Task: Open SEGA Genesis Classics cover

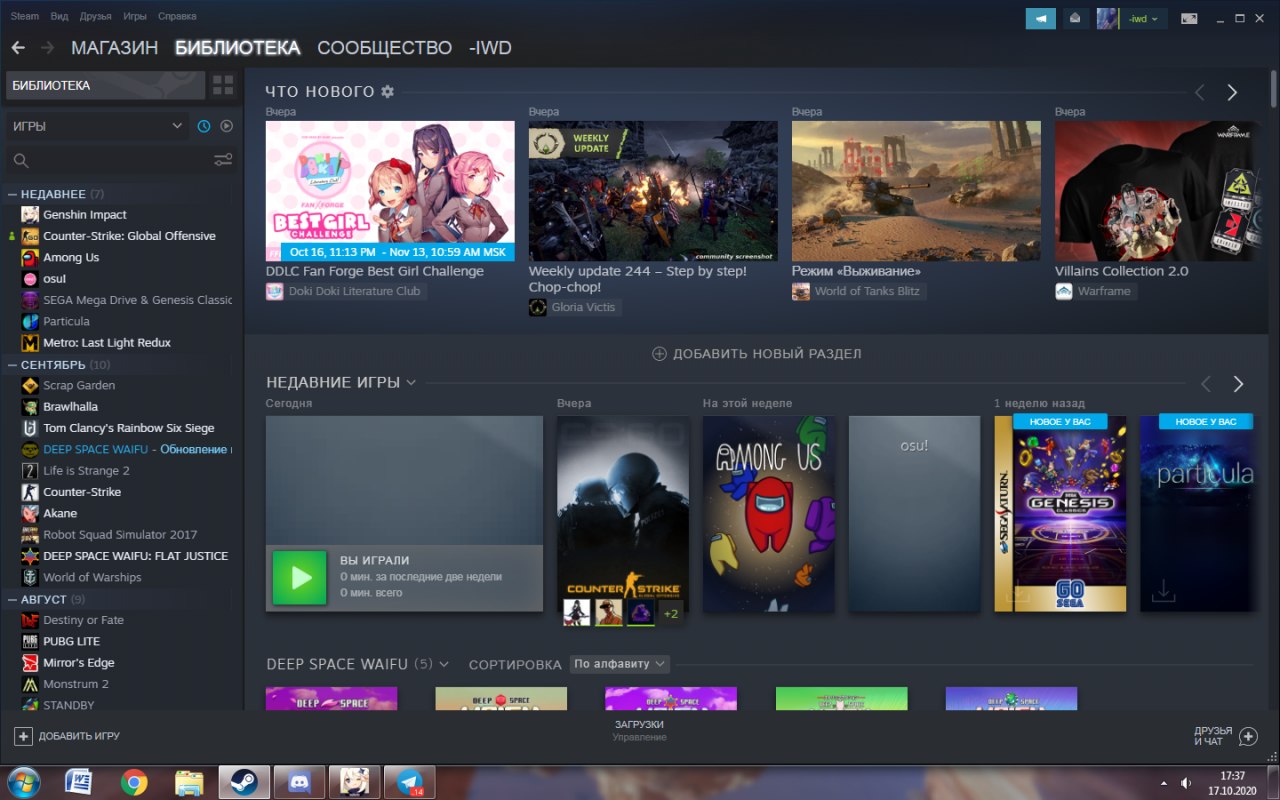Action: [1060, 514]
